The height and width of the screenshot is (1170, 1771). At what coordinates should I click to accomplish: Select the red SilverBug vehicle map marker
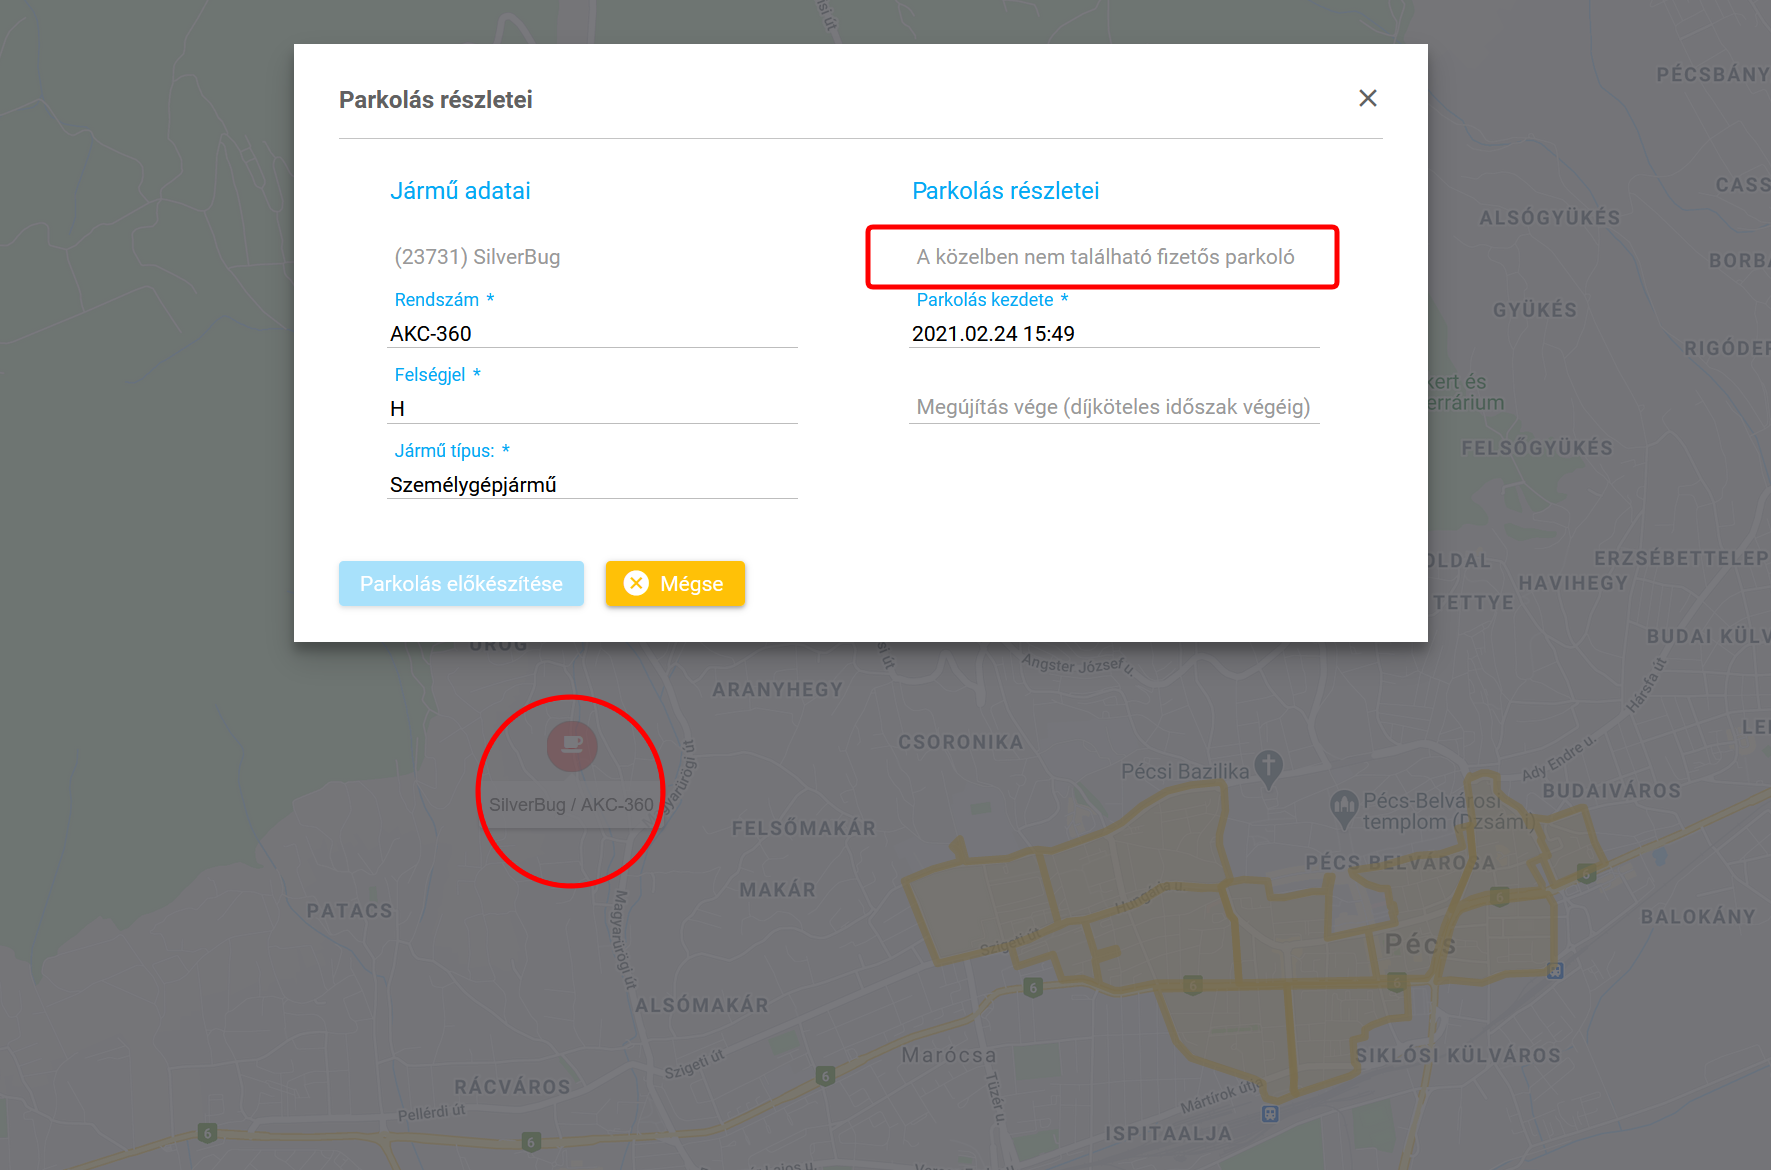(572, 745)
